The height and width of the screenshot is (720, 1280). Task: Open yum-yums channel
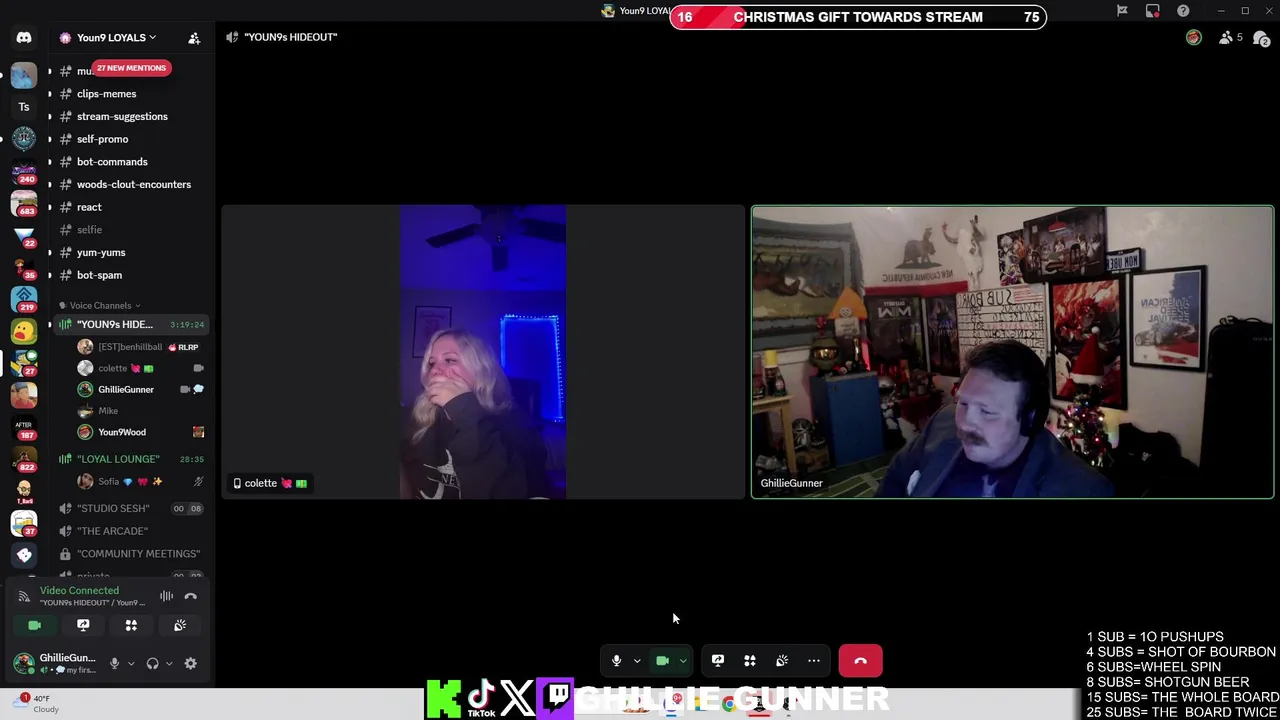(101, 252)
